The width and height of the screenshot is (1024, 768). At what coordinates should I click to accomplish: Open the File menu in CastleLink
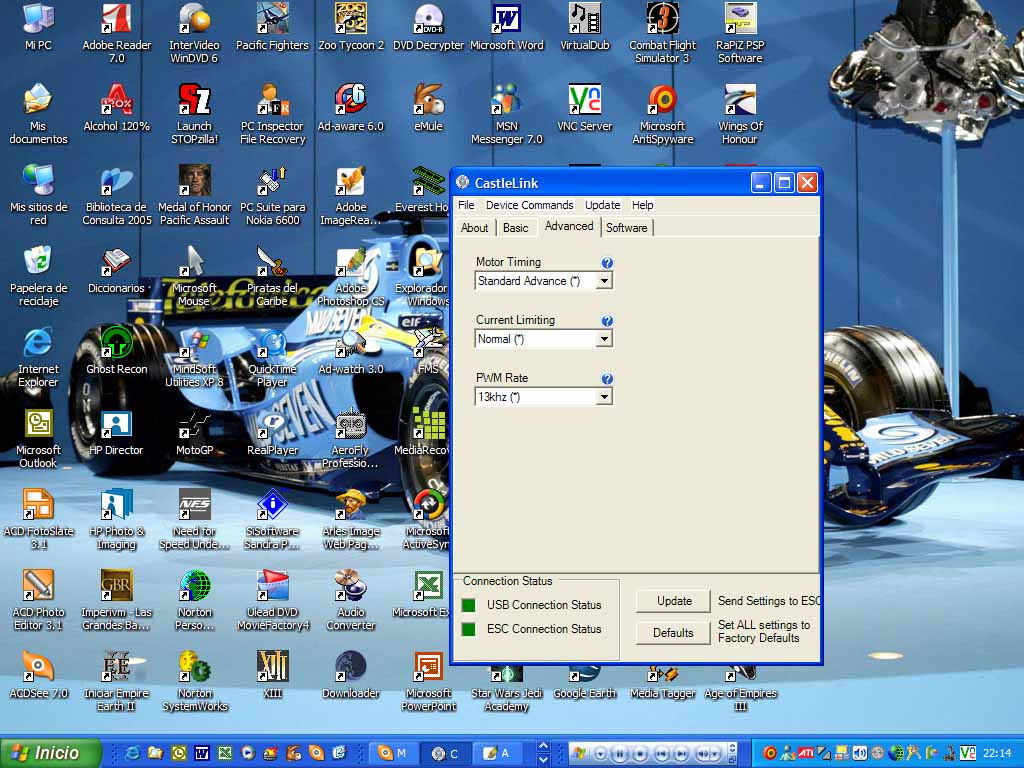(466, 205)
